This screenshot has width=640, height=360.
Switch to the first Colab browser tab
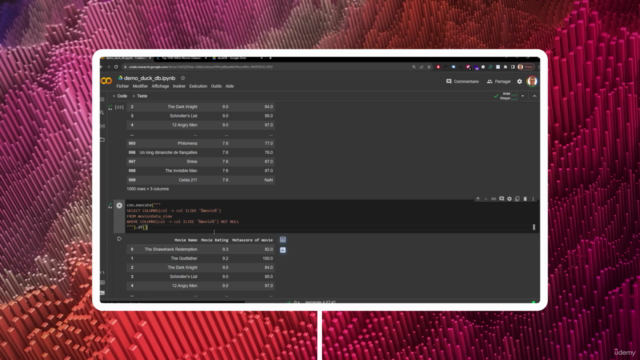click(127, 58)
